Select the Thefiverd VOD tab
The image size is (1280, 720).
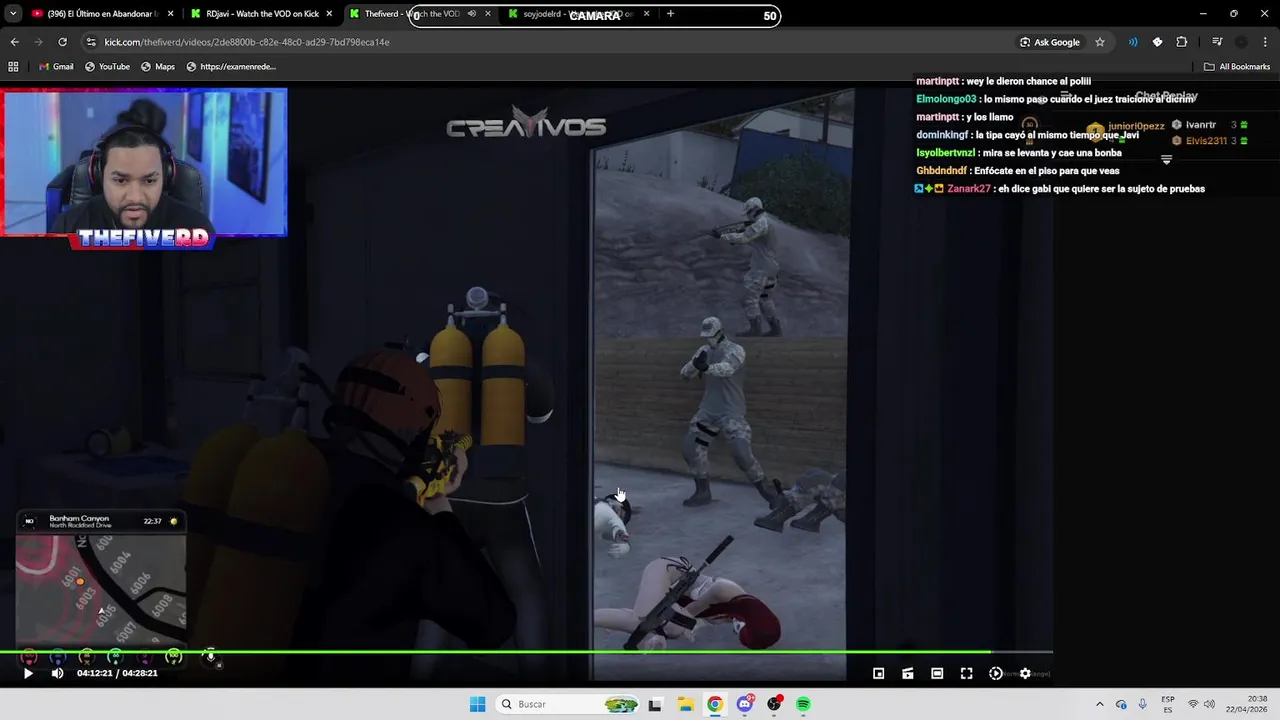pos(420,14)
